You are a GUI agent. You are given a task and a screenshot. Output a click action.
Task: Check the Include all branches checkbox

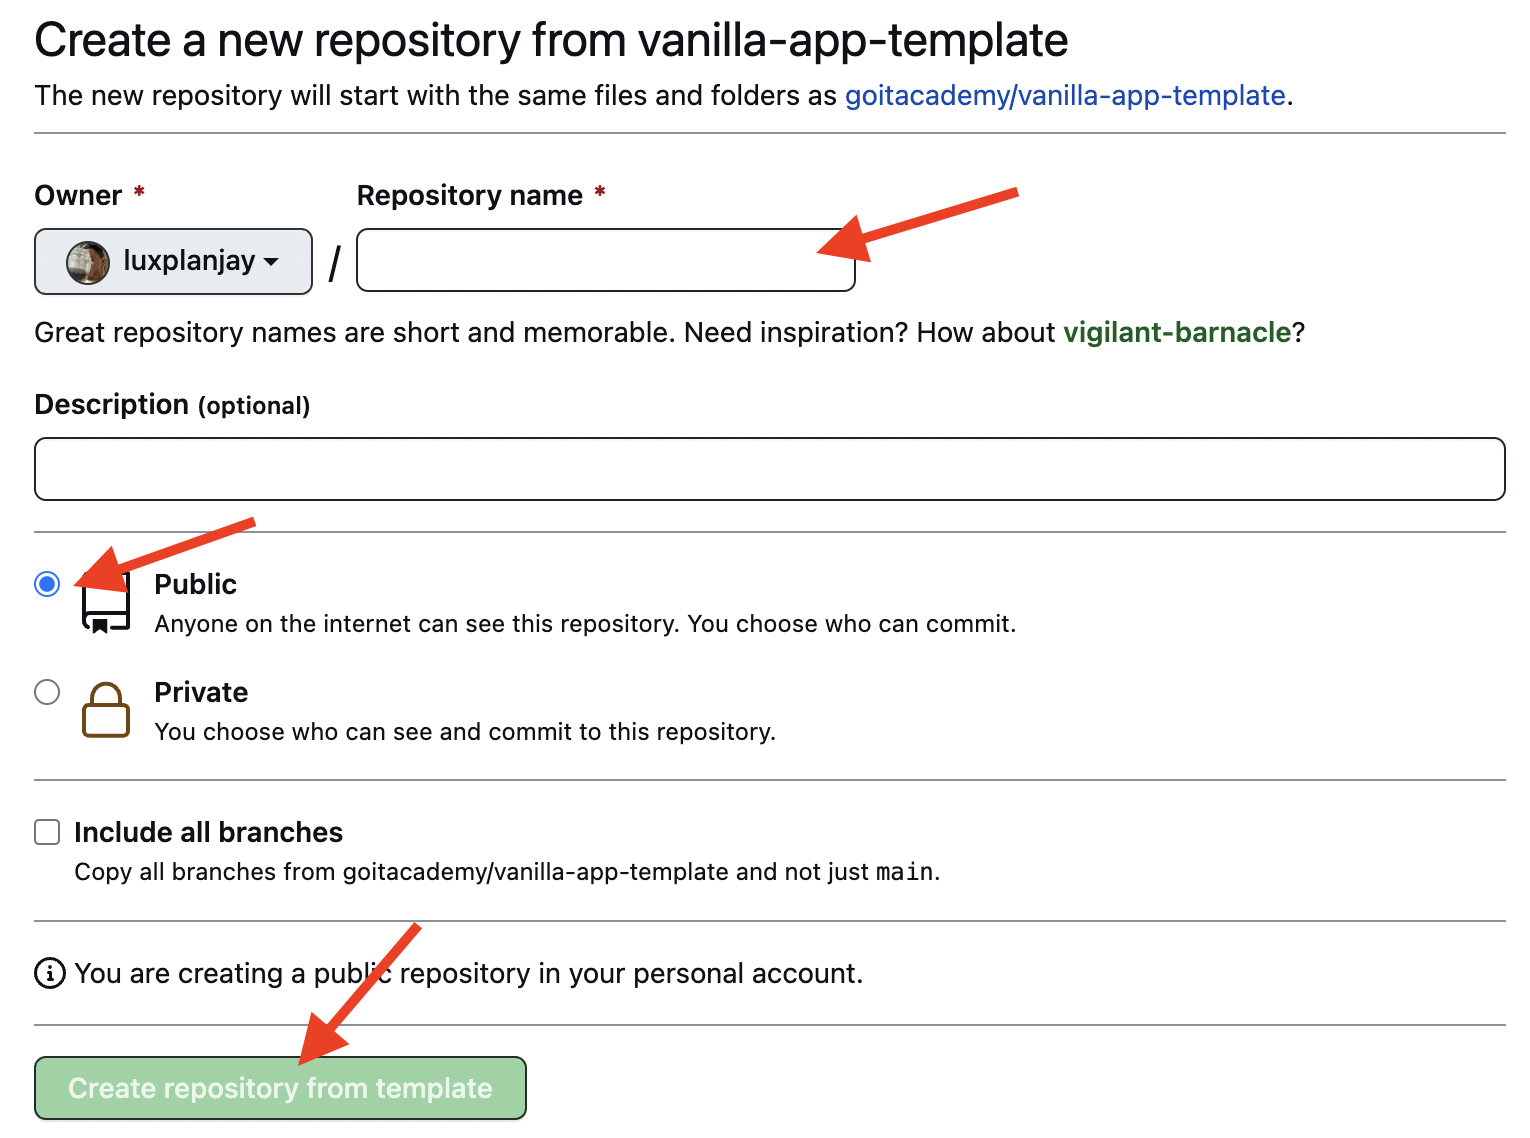pos(46,831)
